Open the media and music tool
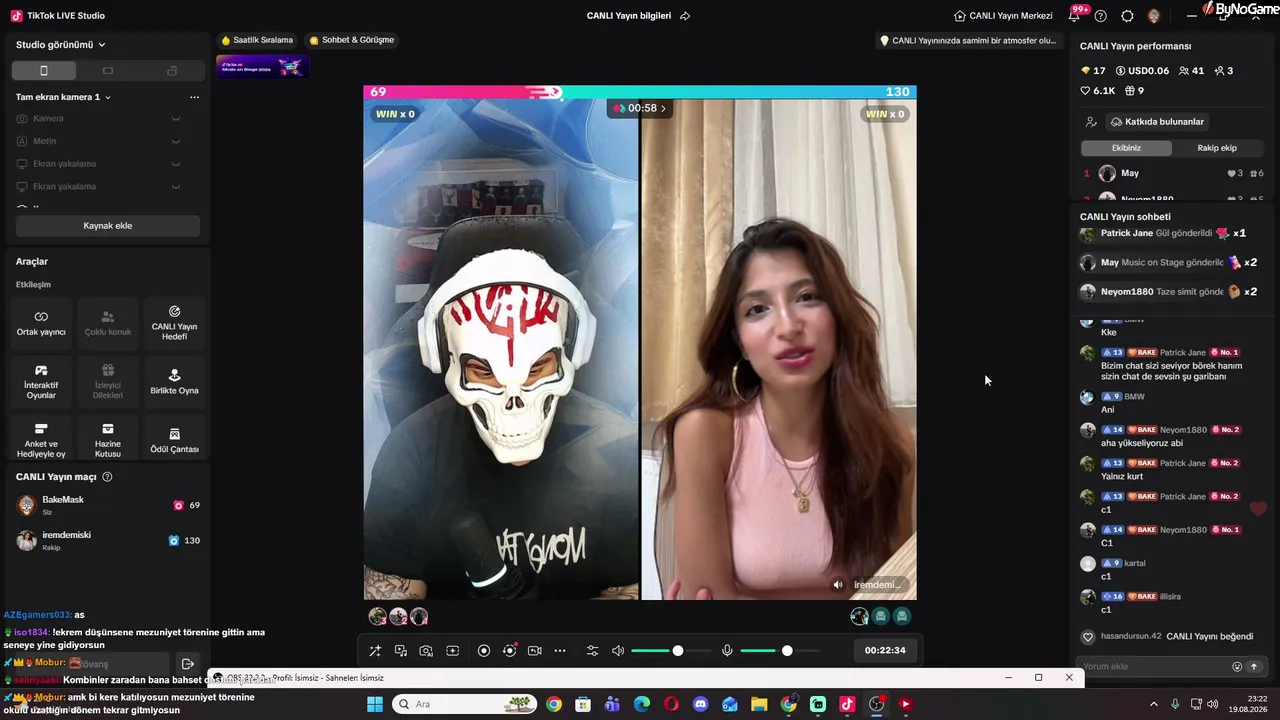This screenshot has height=720, width=1280. tap(401, 651)
